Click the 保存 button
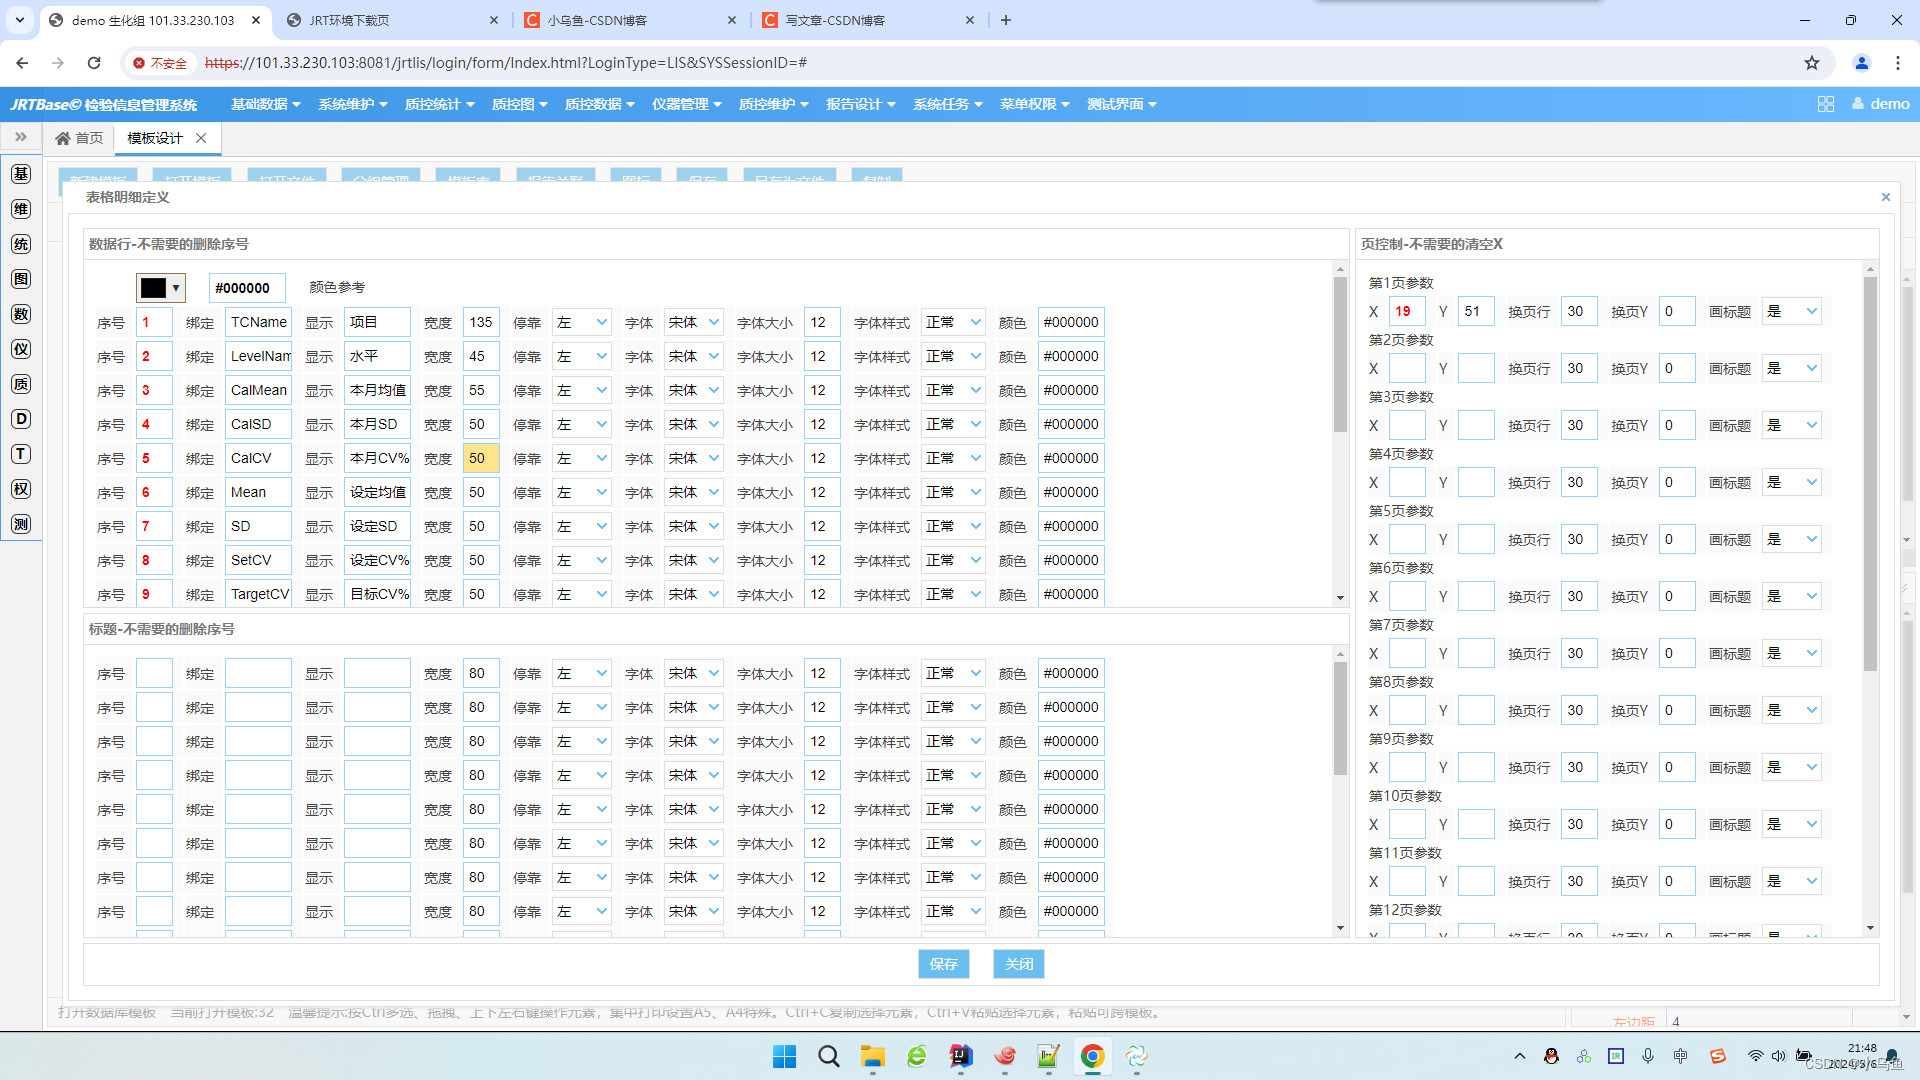The width and height of the screenshot is (1920, 1080). coord(944,964)
